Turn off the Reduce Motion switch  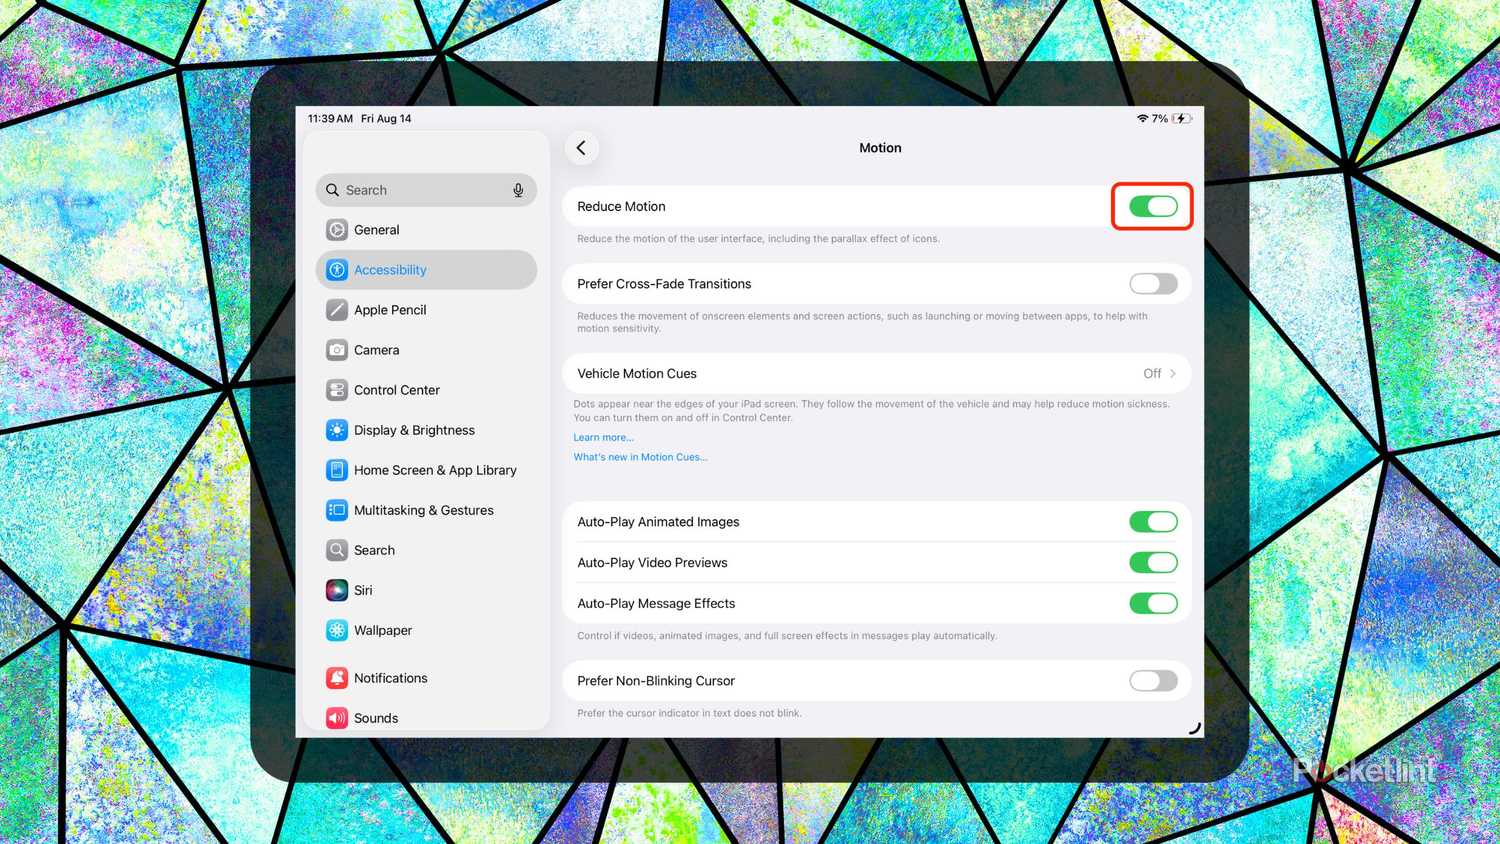point(1153,206)
